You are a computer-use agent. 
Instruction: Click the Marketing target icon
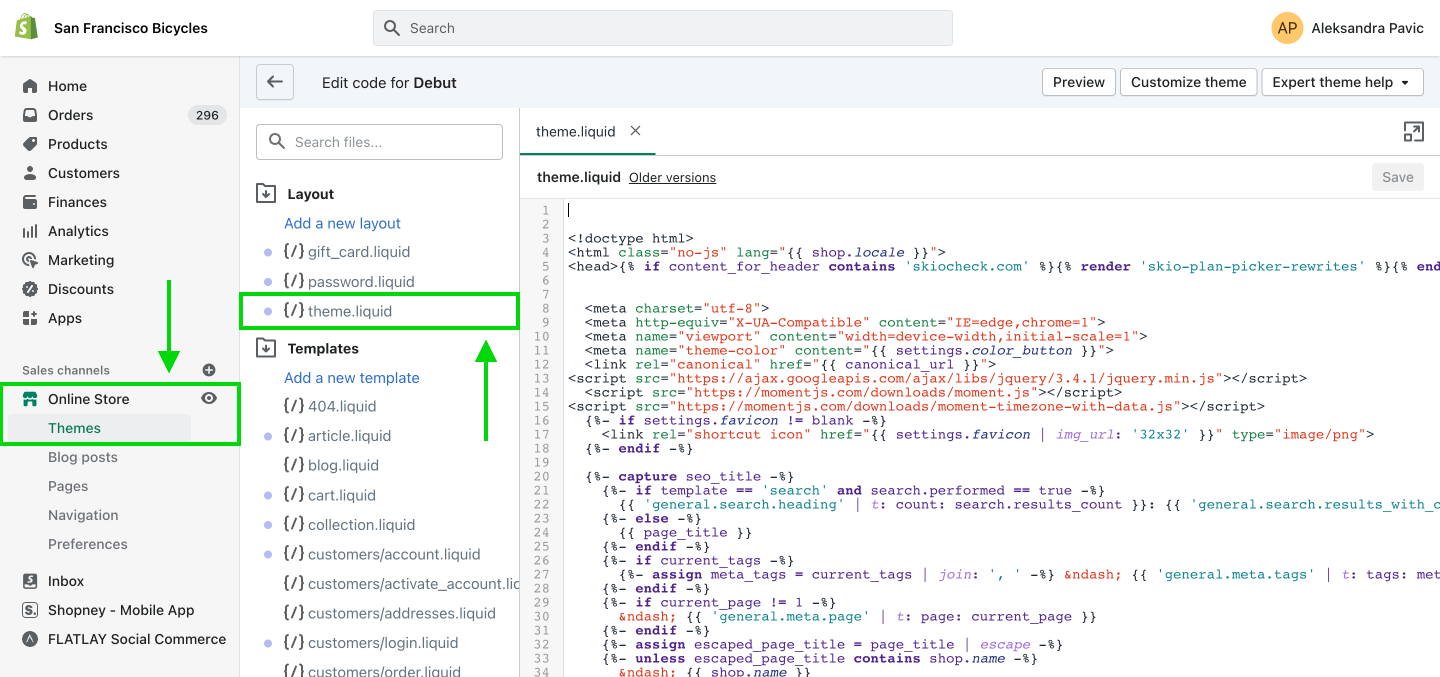(30, 260)
